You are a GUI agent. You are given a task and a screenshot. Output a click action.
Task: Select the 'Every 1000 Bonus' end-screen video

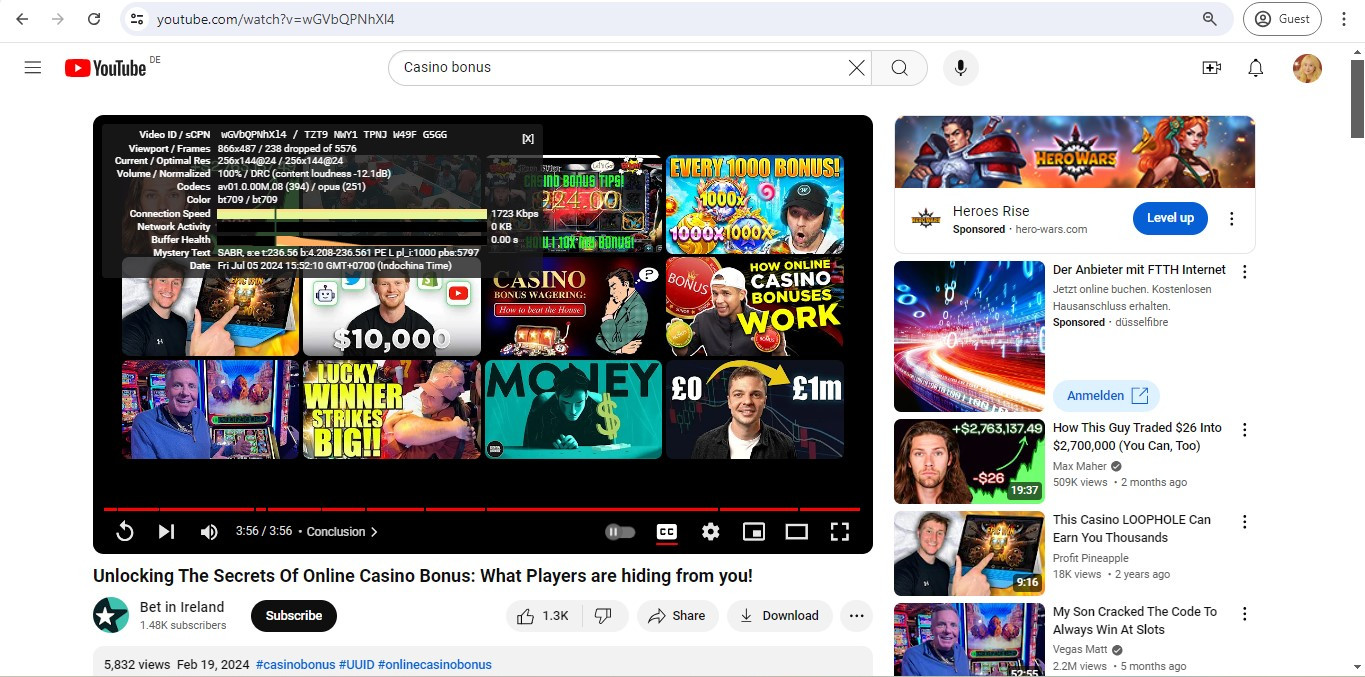(x=755, y=204)
